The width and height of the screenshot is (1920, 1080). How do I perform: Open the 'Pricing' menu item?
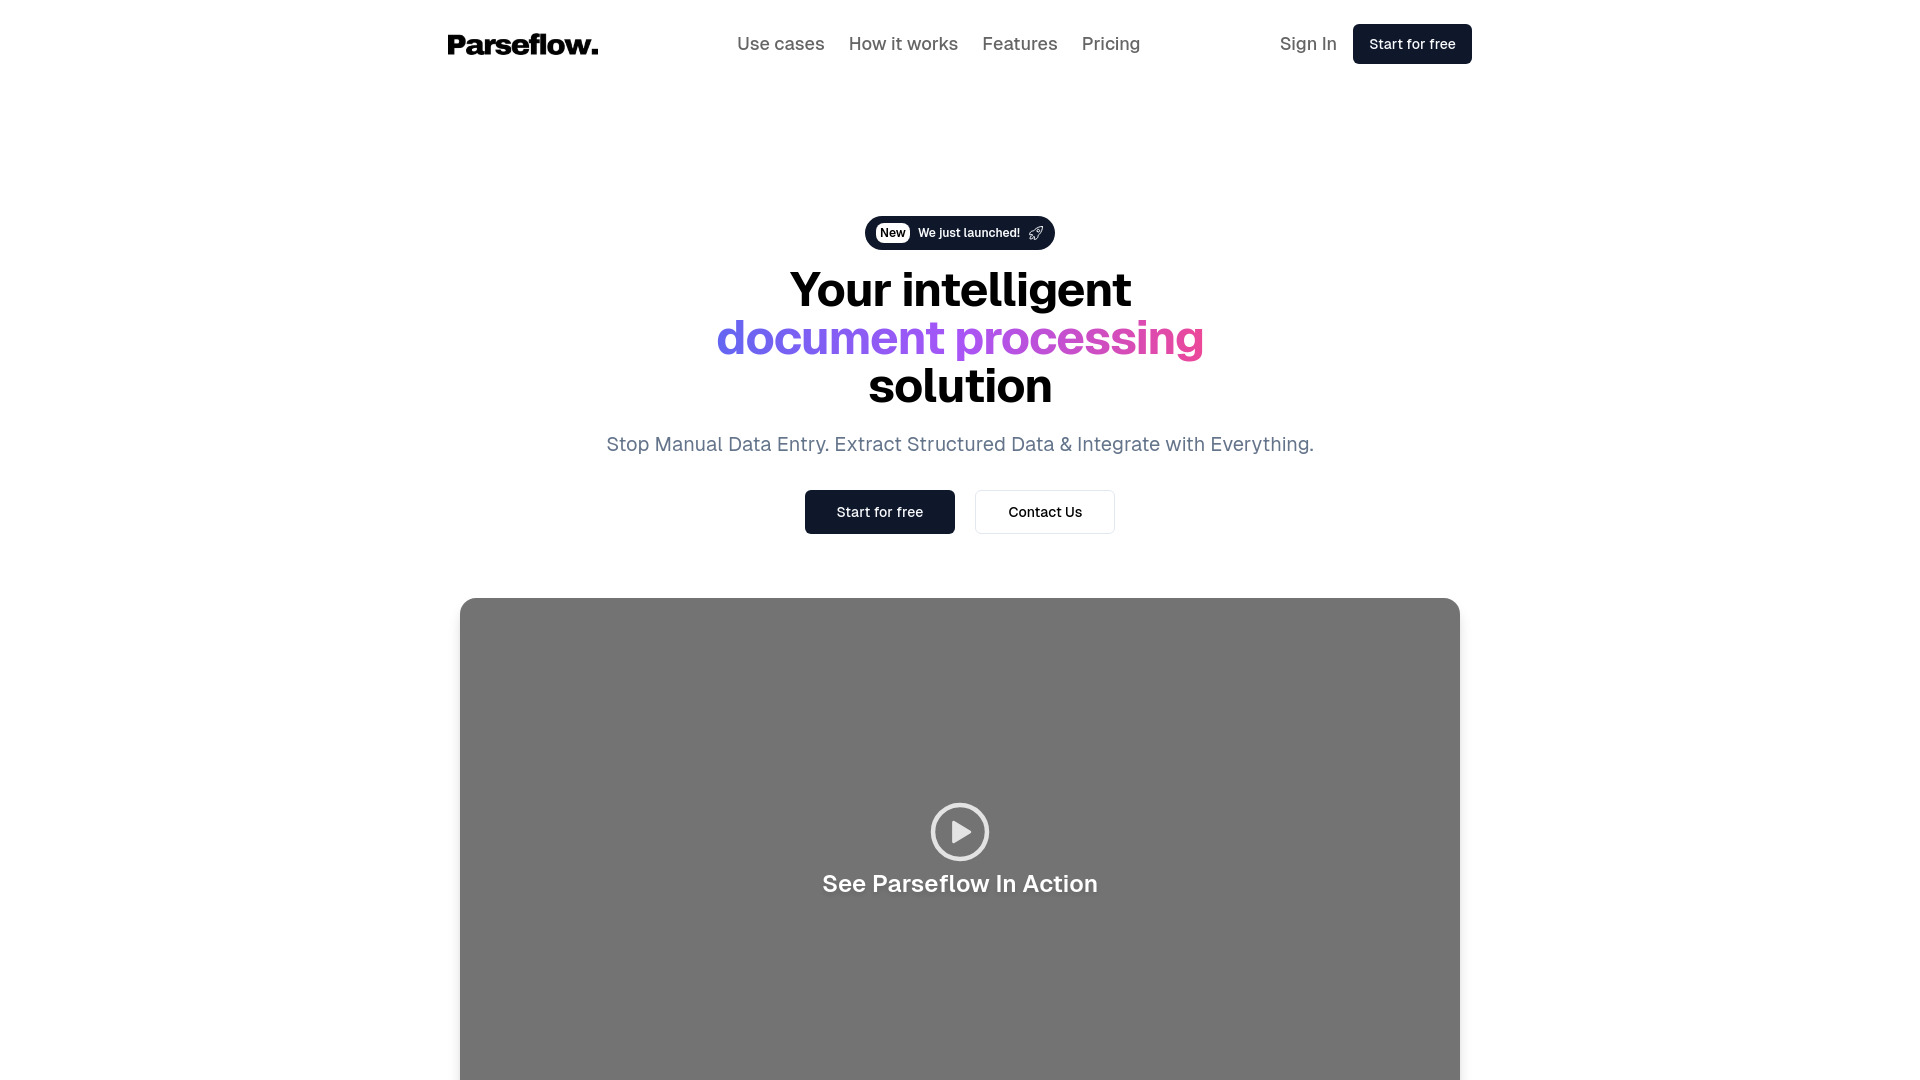tap(1110, 44)
